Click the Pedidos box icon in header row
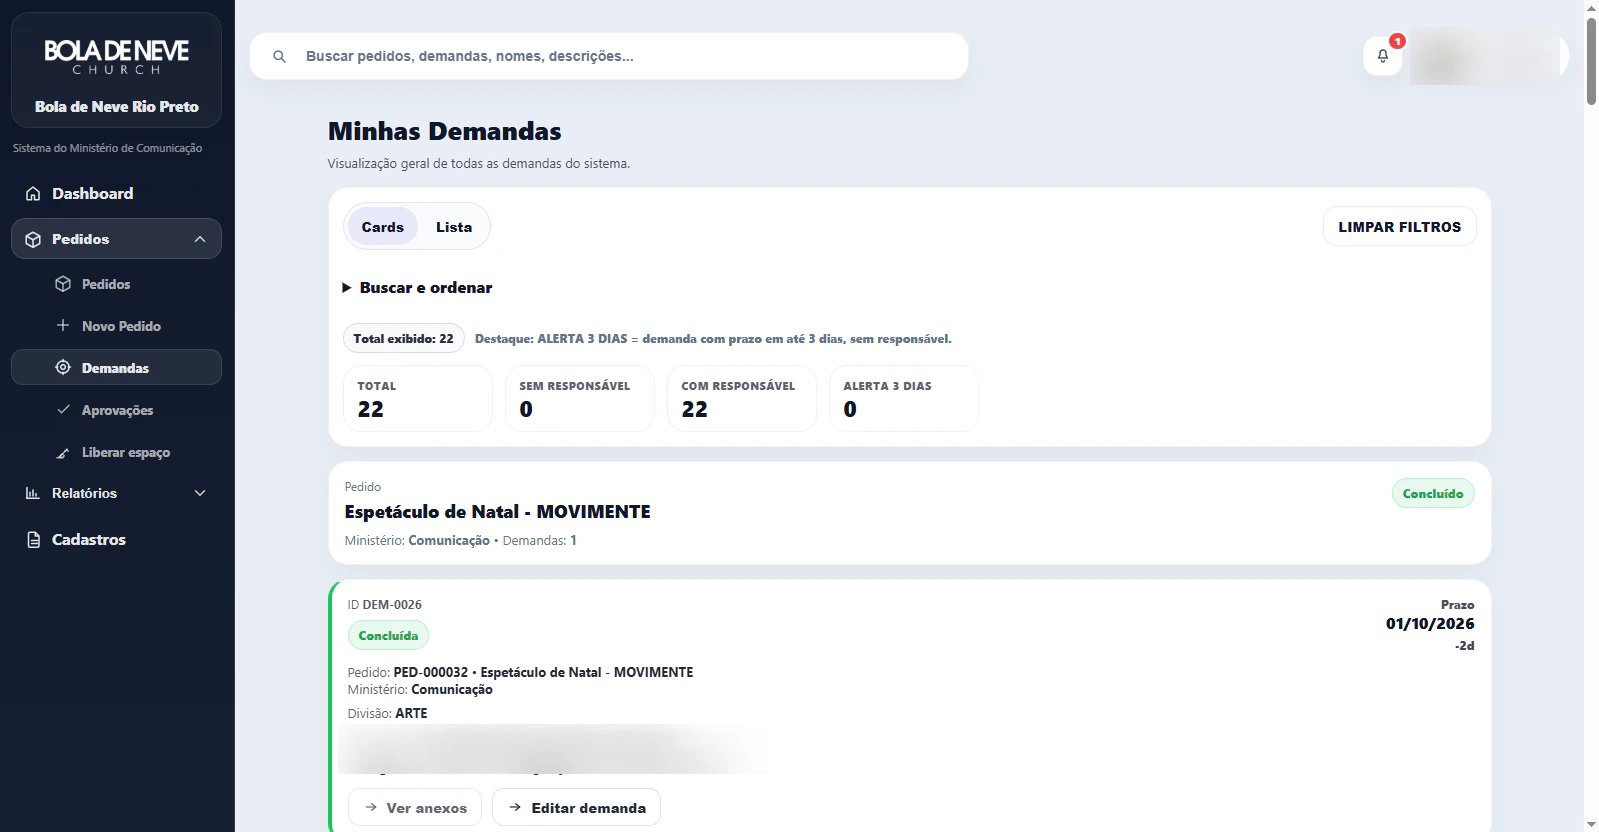The width and height of the screenshot is (1599, 832). coord(33,240)
